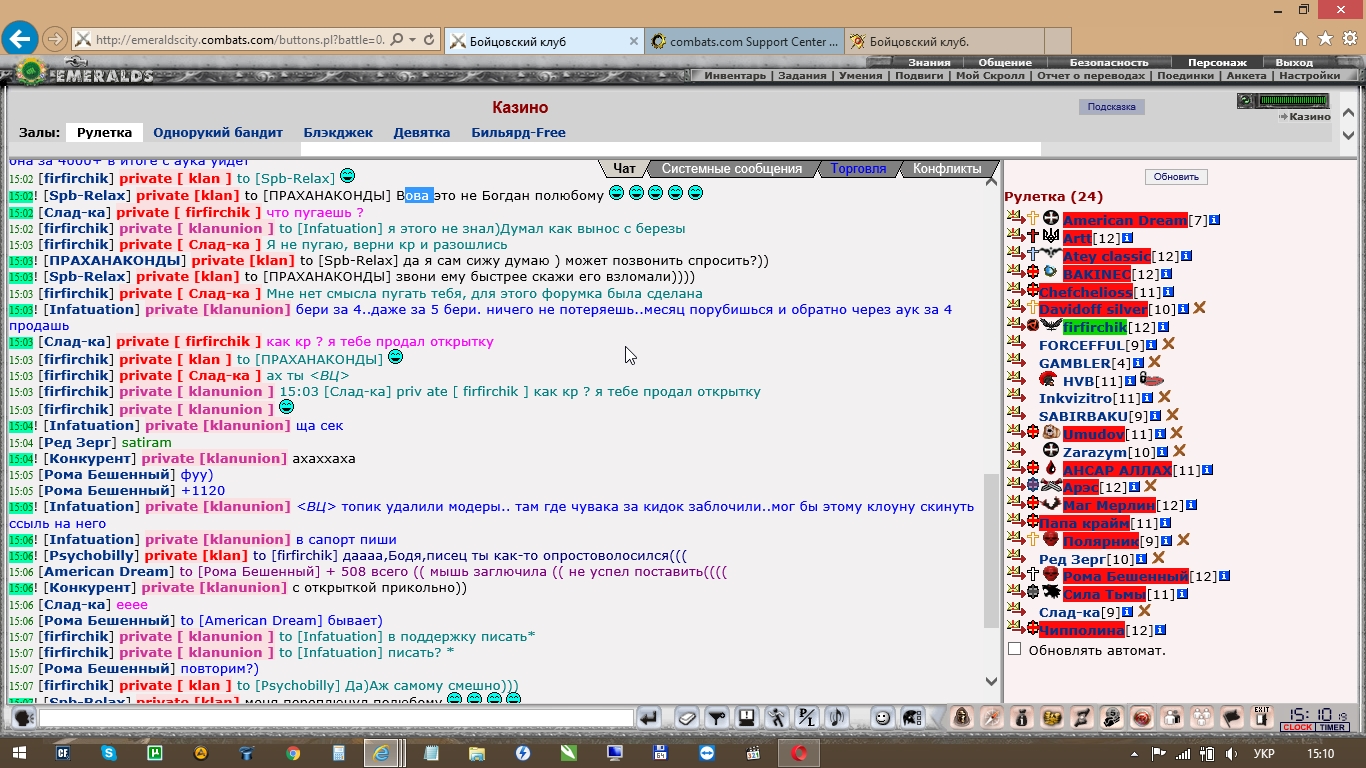
Task: Open Chrome from the taskbar
Action: coord(293,753)
